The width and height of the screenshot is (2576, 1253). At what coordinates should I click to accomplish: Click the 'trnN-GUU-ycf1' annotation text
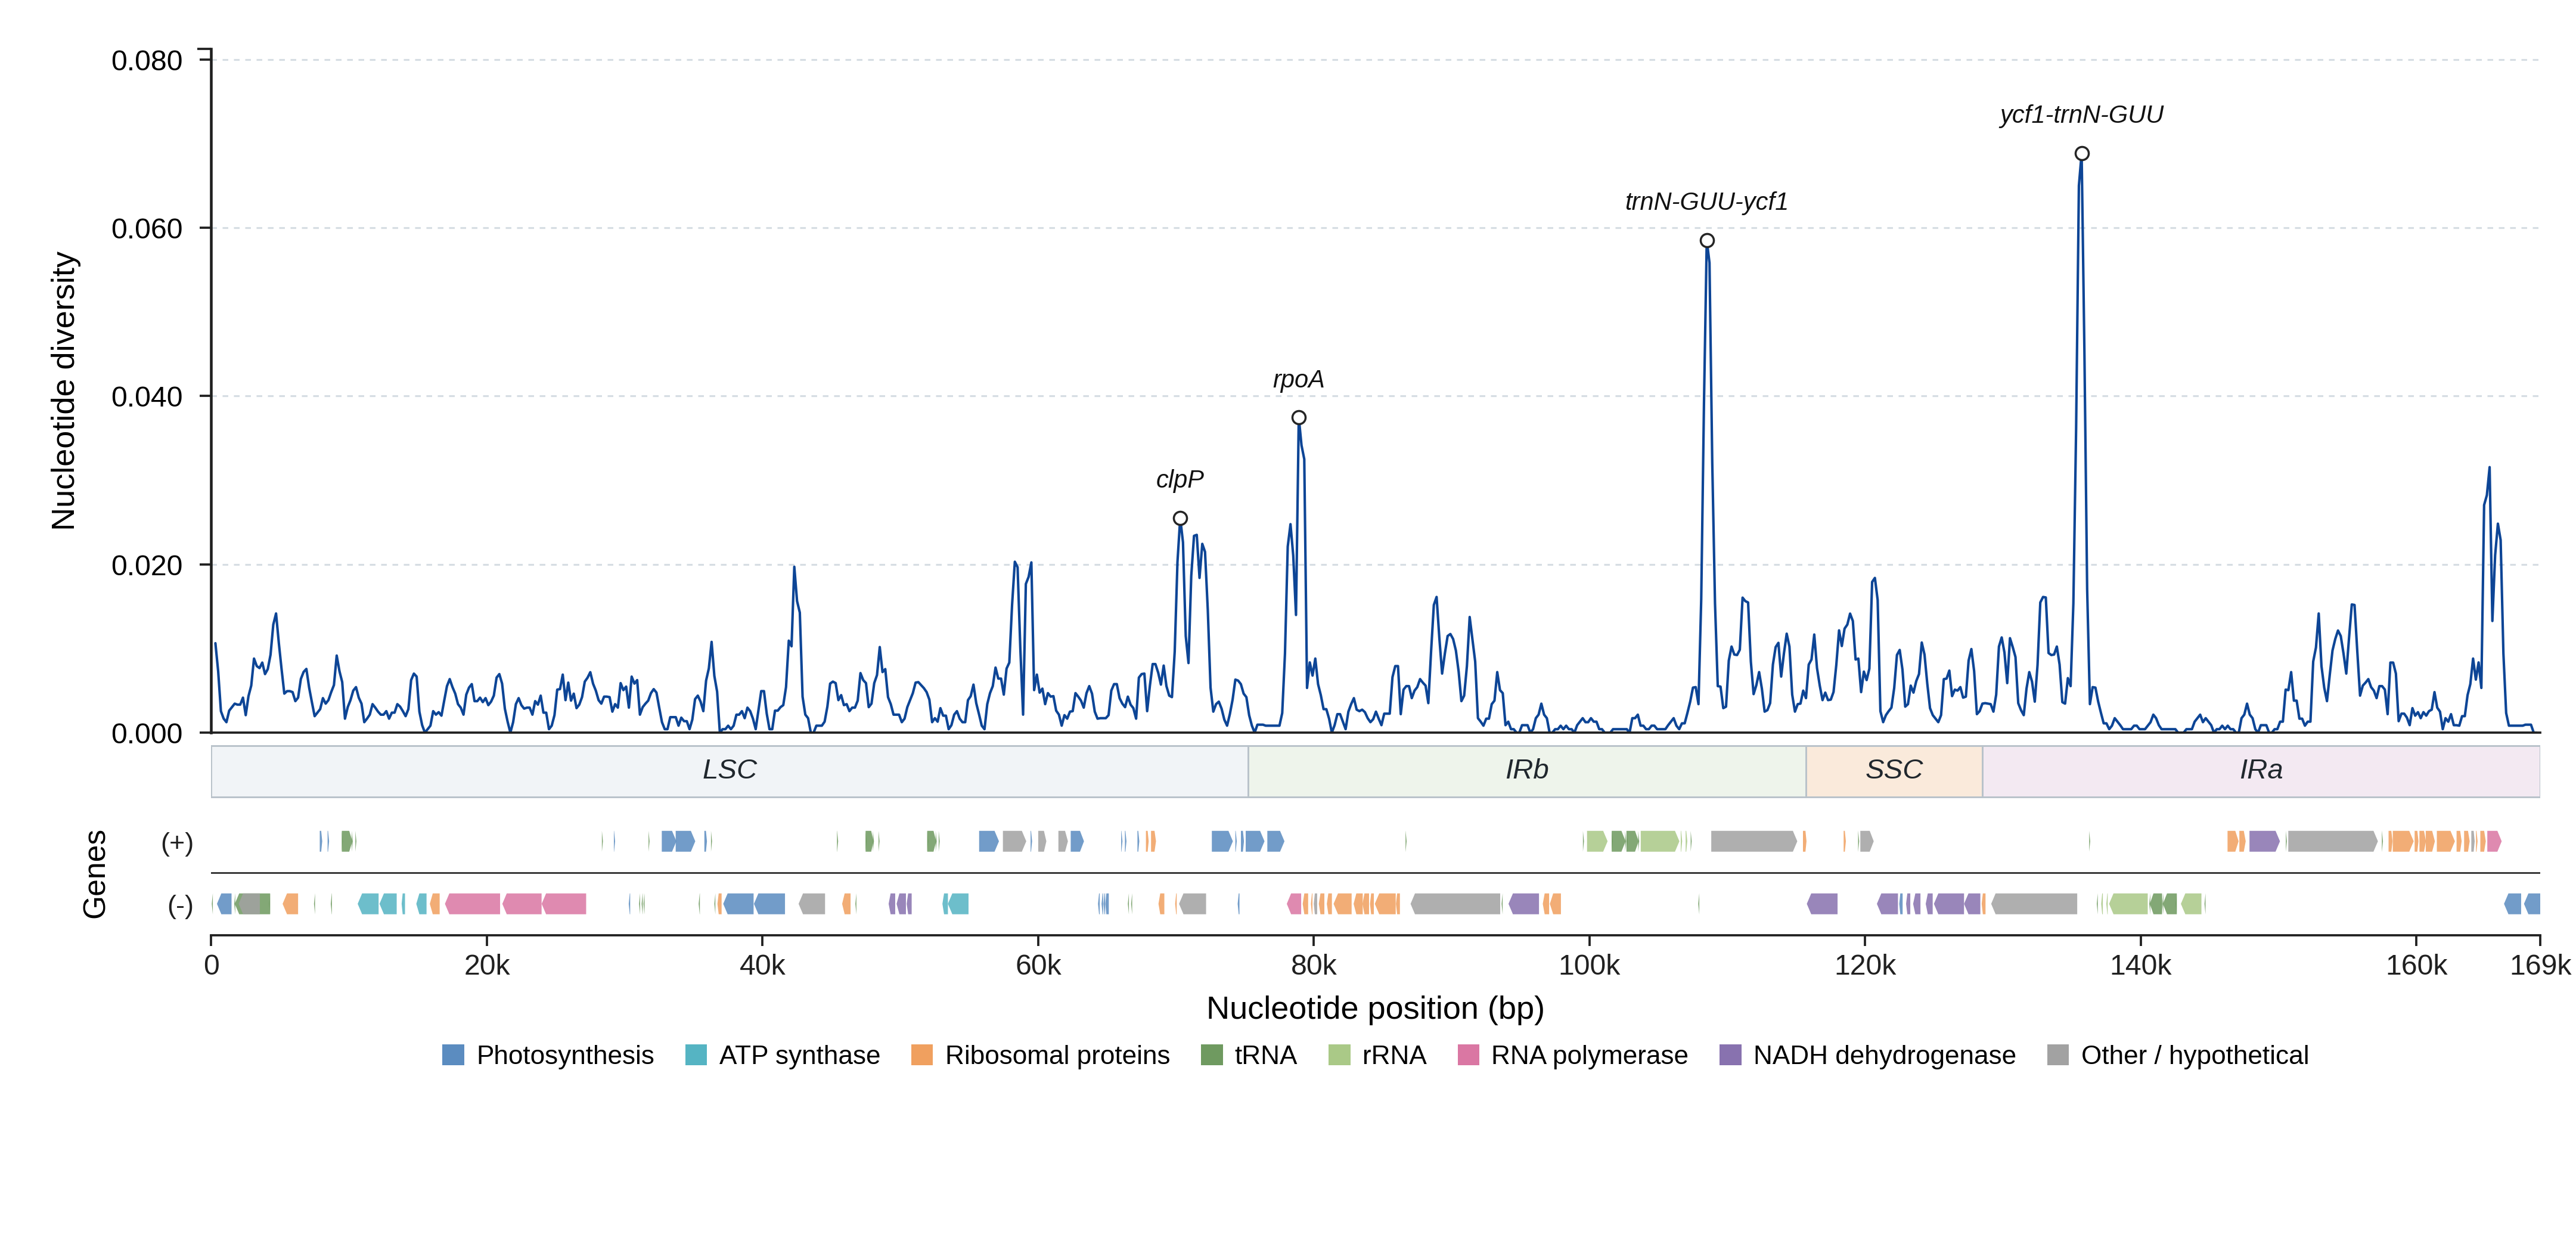point(1706,202)
